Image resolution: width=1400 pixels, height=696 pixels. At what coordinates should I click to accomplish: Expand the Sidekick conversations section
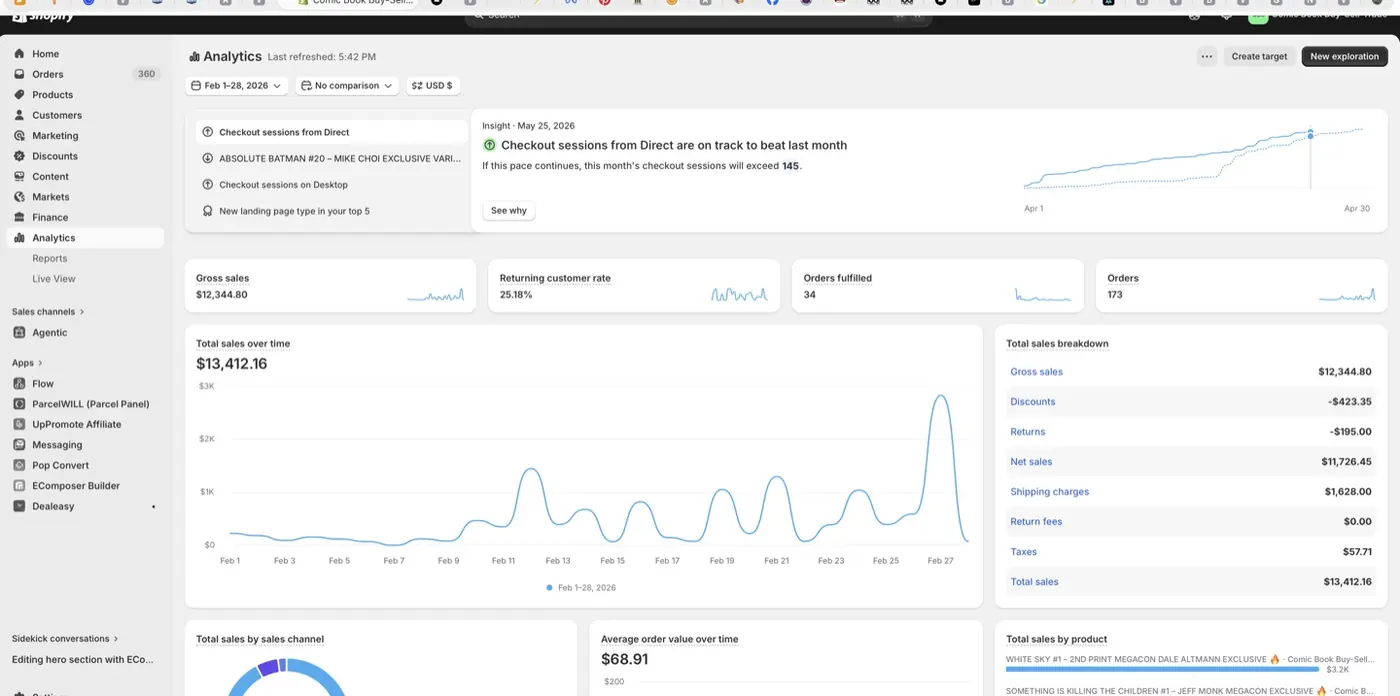click(65, 638)
